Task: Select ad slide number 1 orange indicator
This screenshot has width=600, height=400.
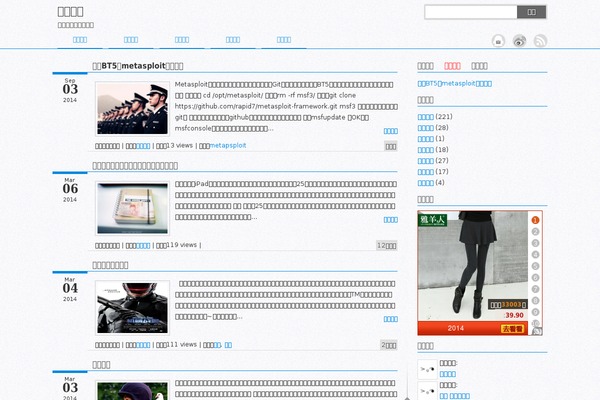Action: pos(535,220)
